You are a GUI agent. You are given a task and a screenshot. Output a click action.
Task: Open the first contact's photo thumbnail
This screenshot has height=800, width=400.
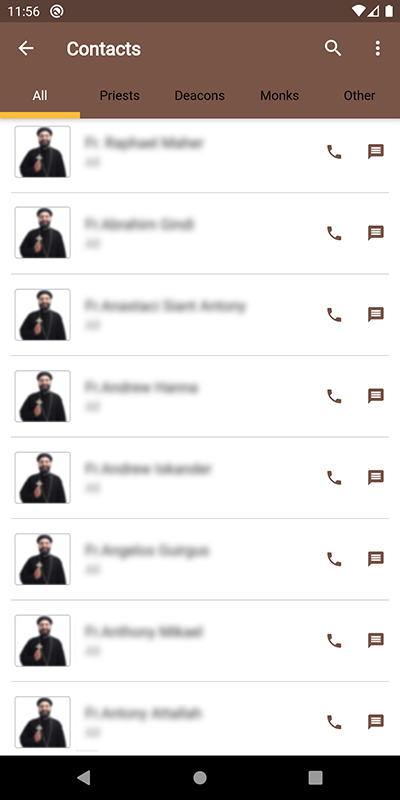click(x=42, y=152)
